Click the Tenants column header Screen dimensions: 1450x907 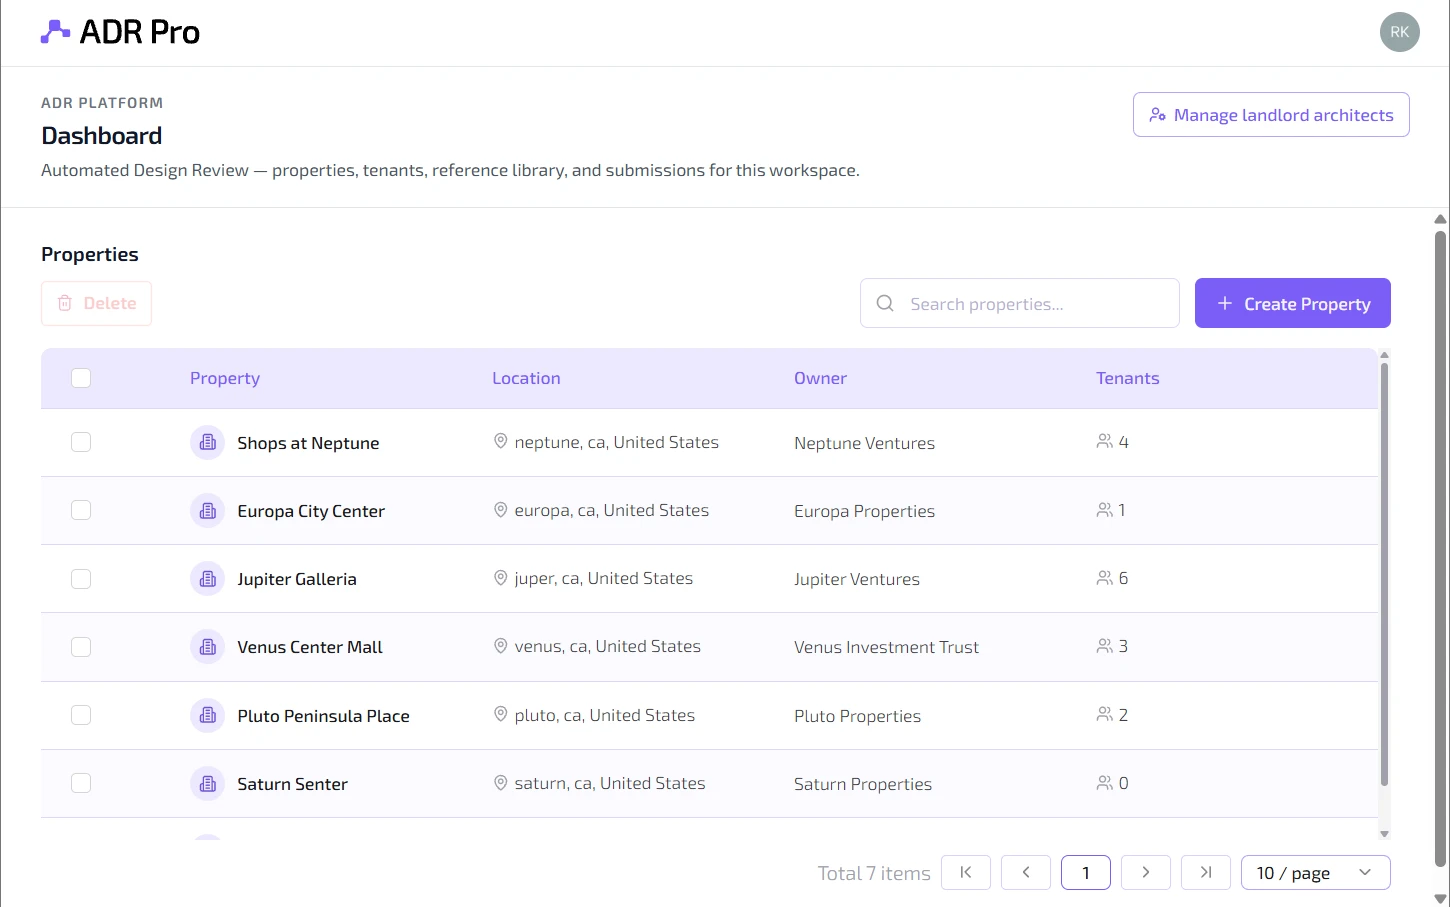coord(1128,378)
